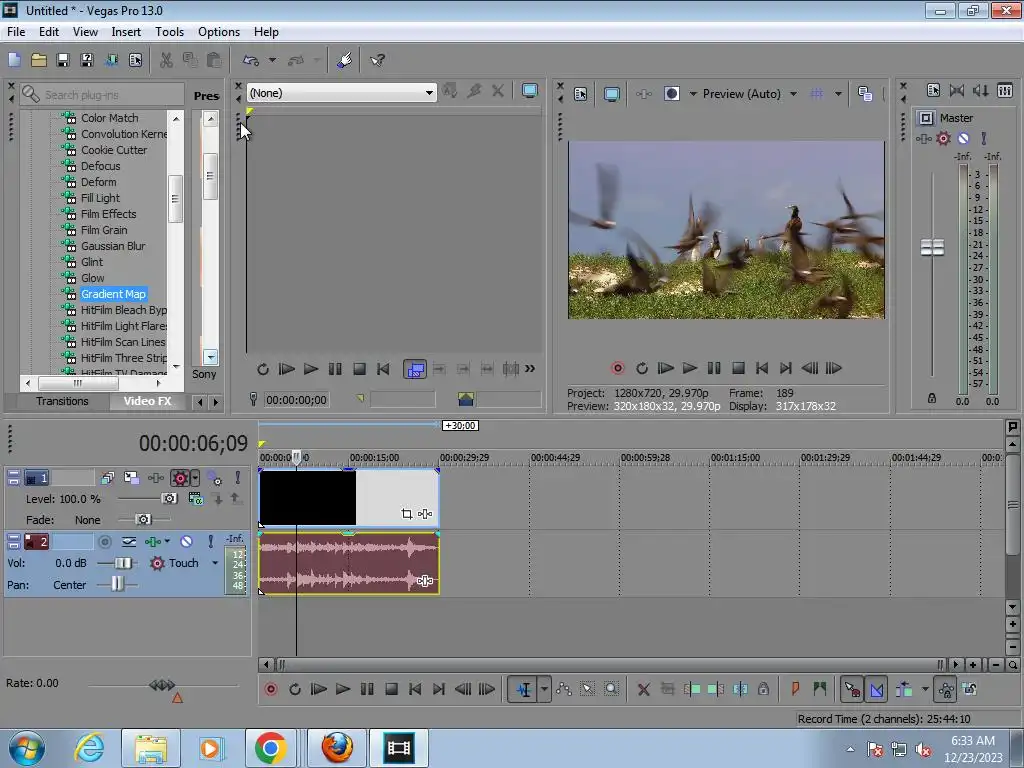This screenshot has width=1024, height=768.
Task: Click Stop in the timeline transport bar
Action: (391, 689)
